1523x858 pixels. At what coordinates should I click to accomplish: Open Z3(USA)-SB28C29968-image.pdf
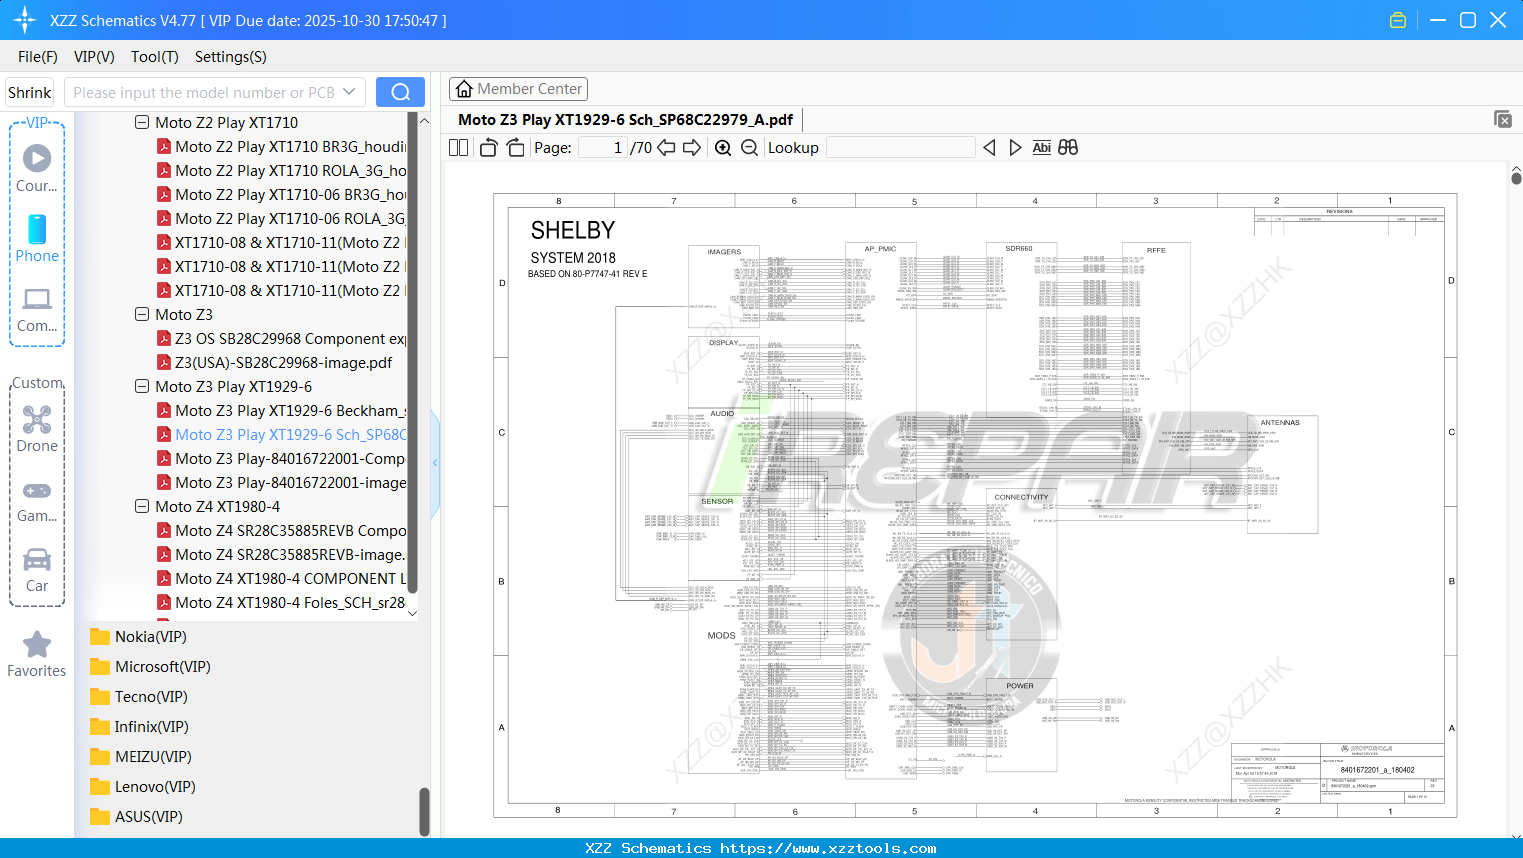click(274, 362)
